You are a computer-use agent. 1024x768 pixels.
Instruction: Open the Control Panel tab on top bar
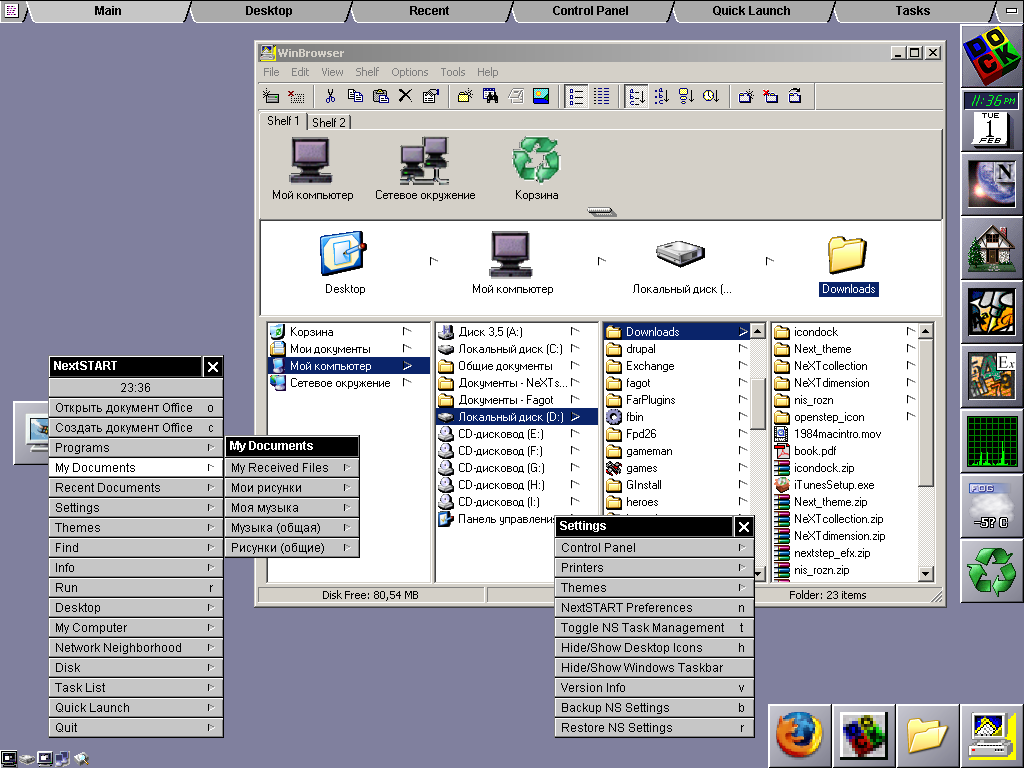[590, 11]
